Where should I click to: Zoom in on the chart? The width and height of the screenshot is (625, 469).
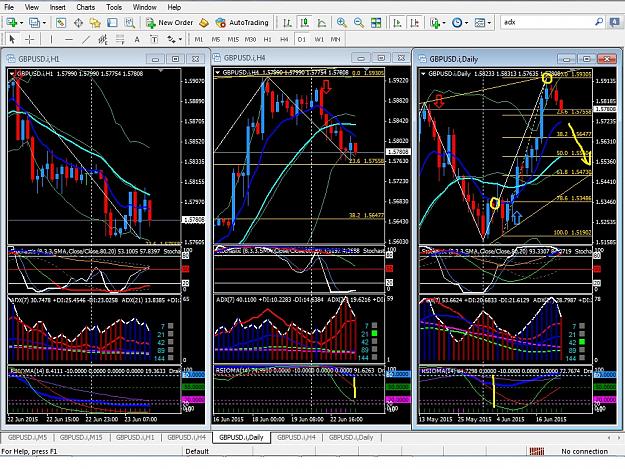pyautogui.click(x=341, y=23)
